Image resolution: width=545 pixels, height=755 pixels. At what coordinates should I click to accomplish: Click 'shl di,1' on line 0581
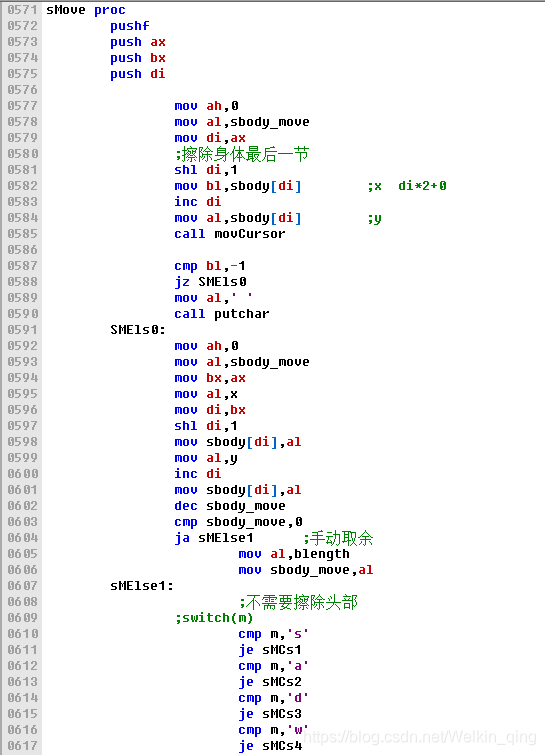pos(206,169)
